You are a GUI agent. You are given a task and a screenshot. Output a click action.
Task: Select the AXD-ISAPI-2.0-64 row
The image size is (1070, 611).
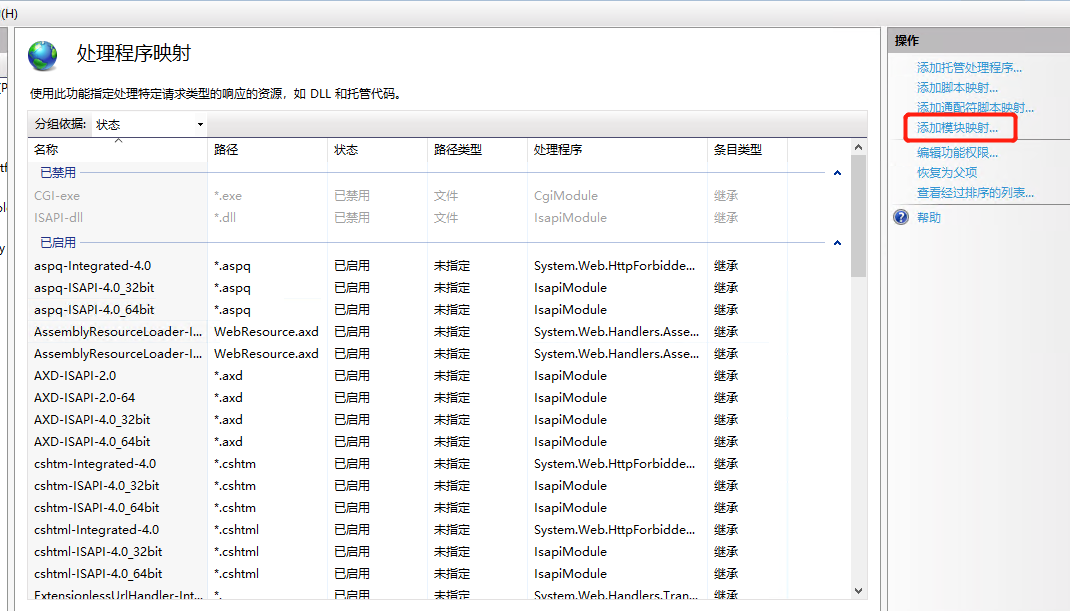[84, 398]
